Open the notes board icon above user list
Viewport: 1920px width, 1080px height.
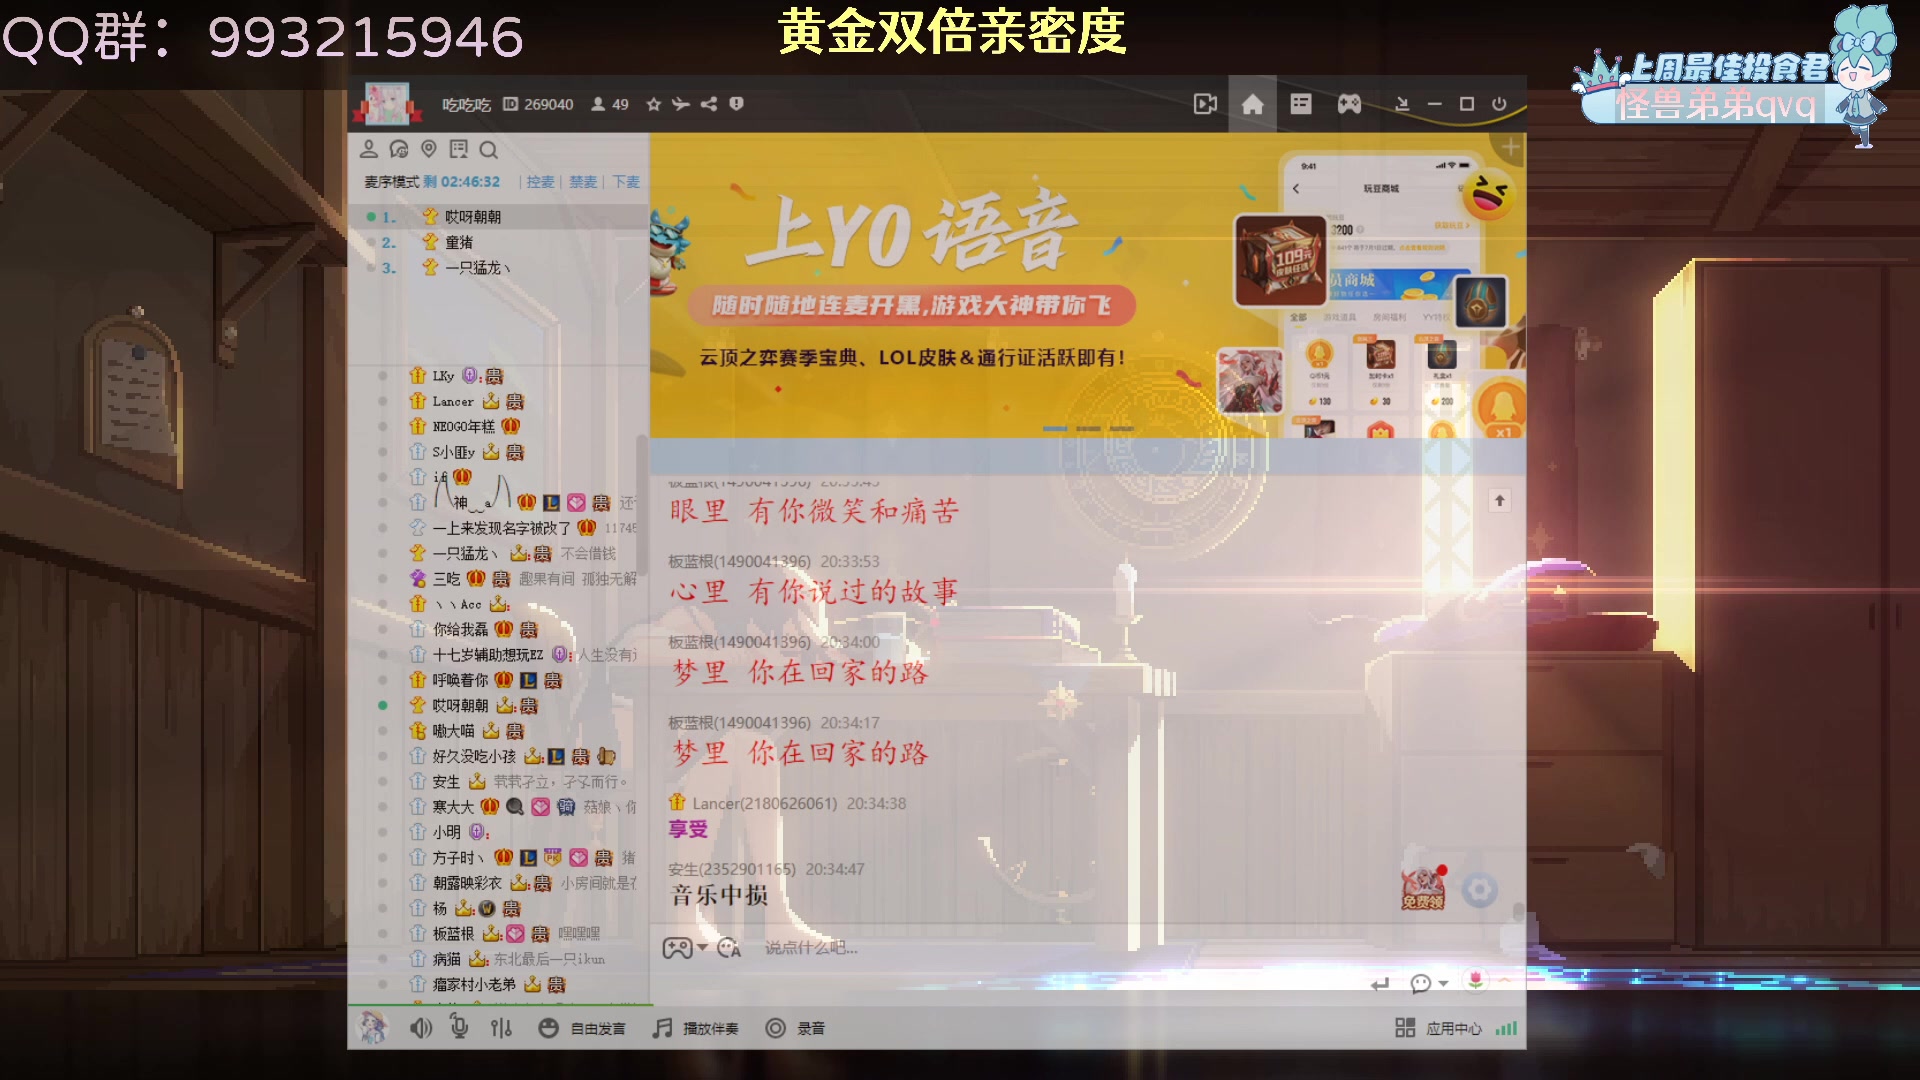click(x=459, y=149)
